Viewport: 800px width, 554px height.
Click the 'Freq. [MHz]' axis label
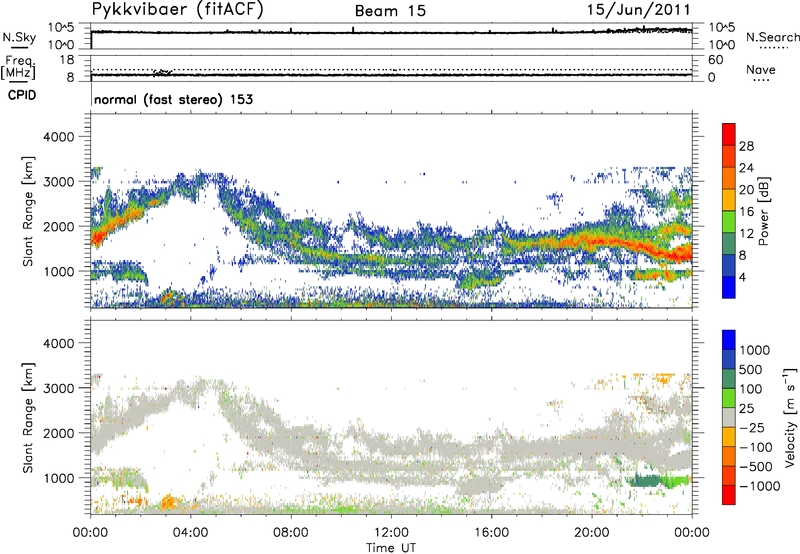pos(18,68)
